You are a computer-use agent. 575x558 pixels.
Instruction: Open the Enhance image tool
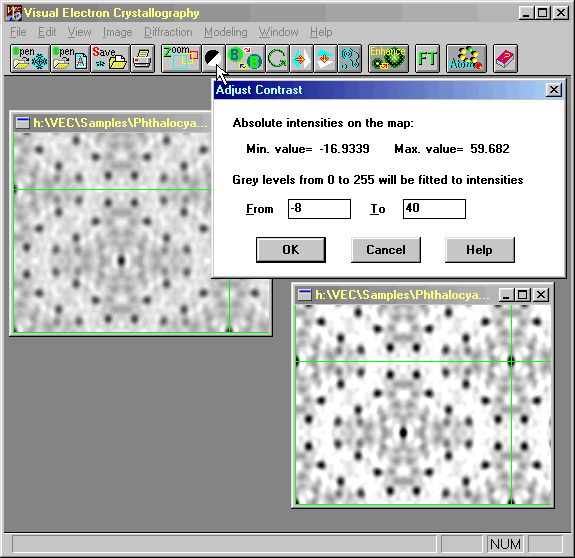click(388, 59)
